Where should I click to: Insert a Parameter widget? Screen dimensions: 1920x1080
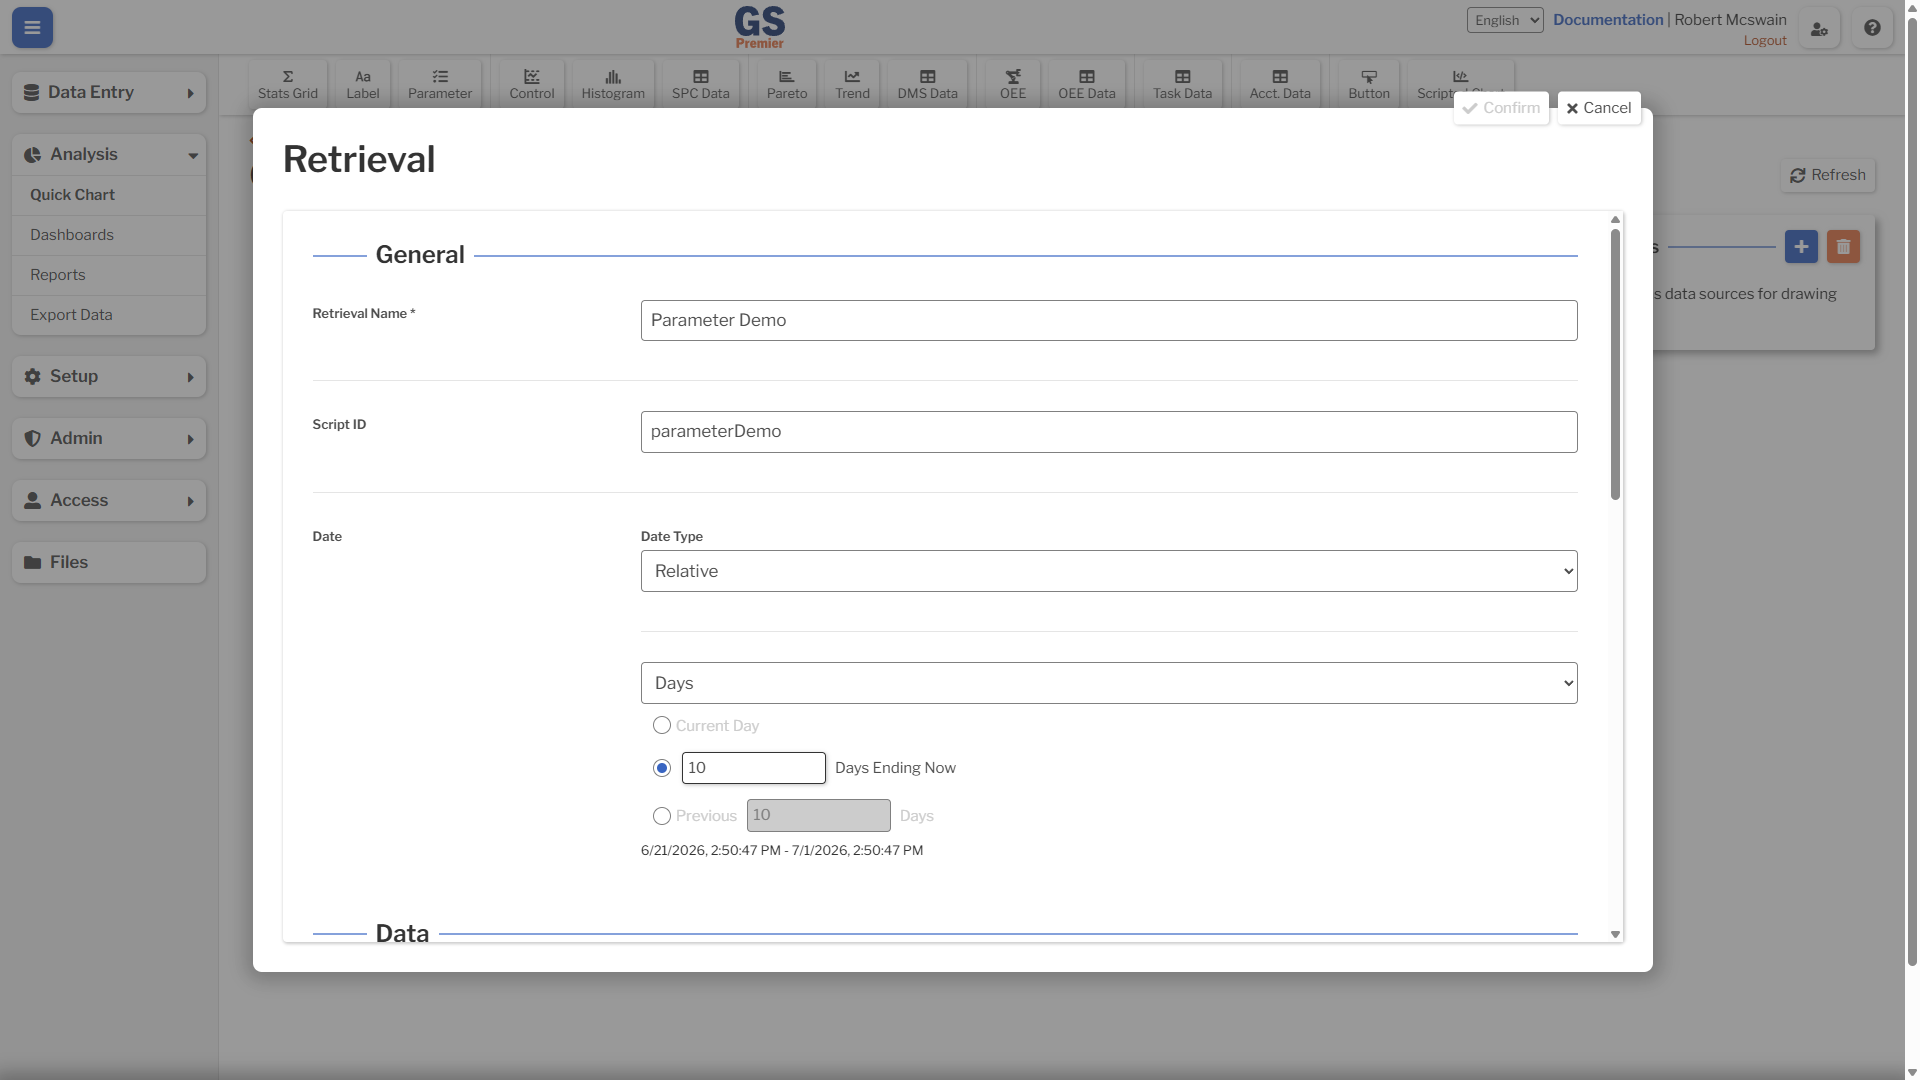click(440, 84)
